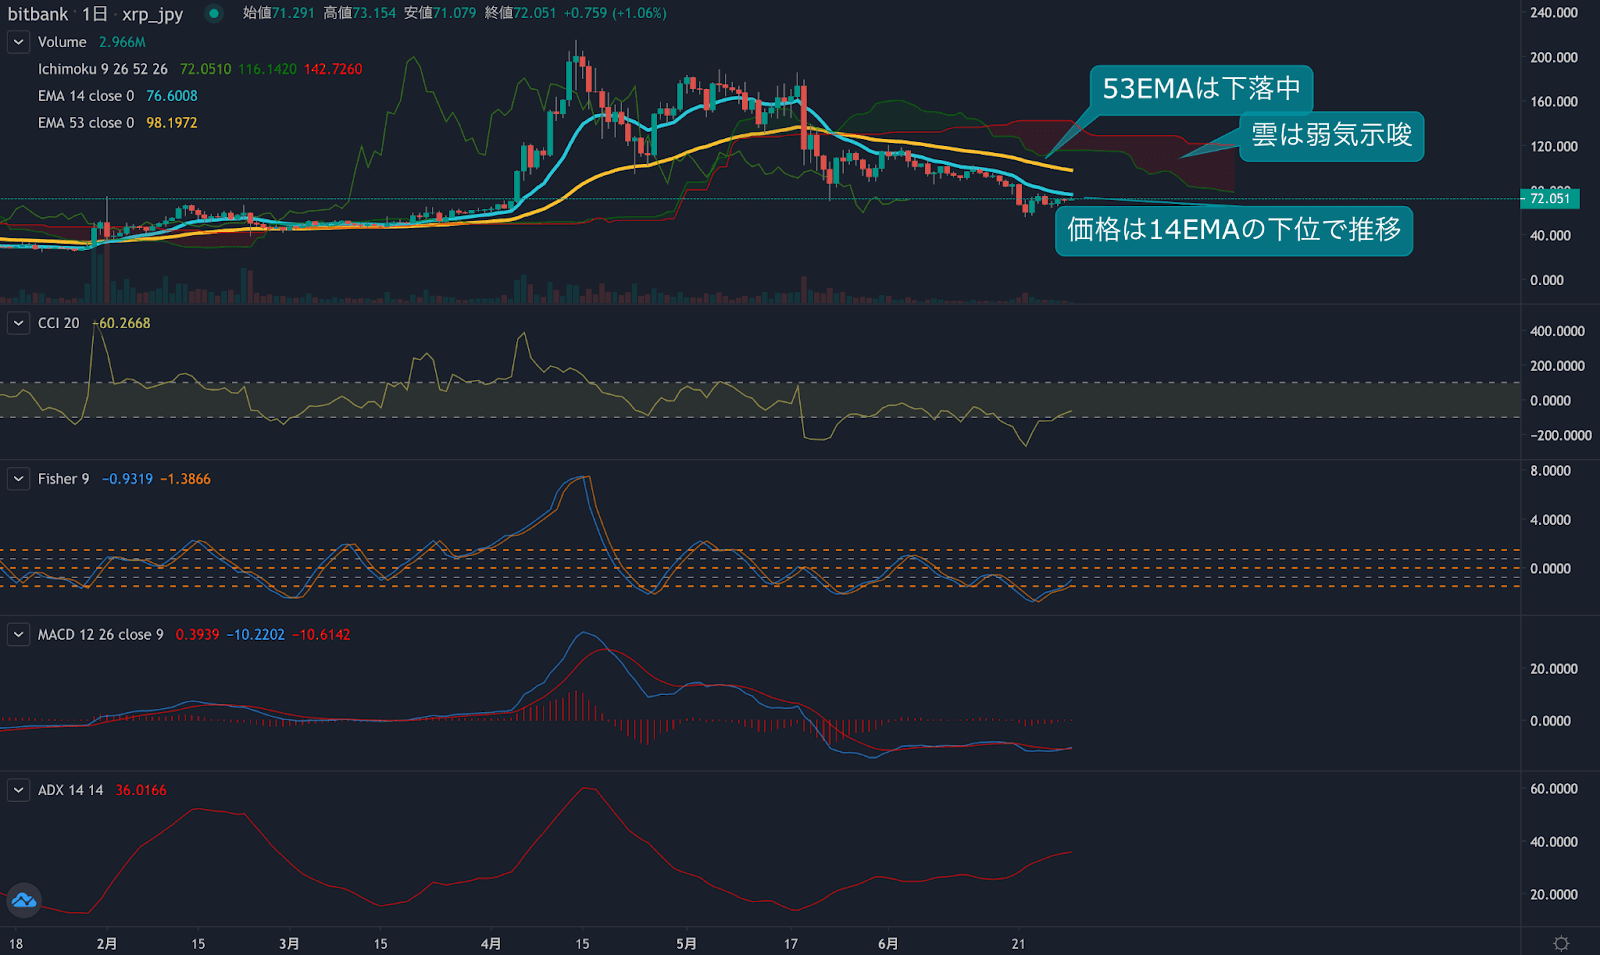Collapse the MACD pane chevron
1600x955 pixels.
pyautogui.click(x=18, y=635)
